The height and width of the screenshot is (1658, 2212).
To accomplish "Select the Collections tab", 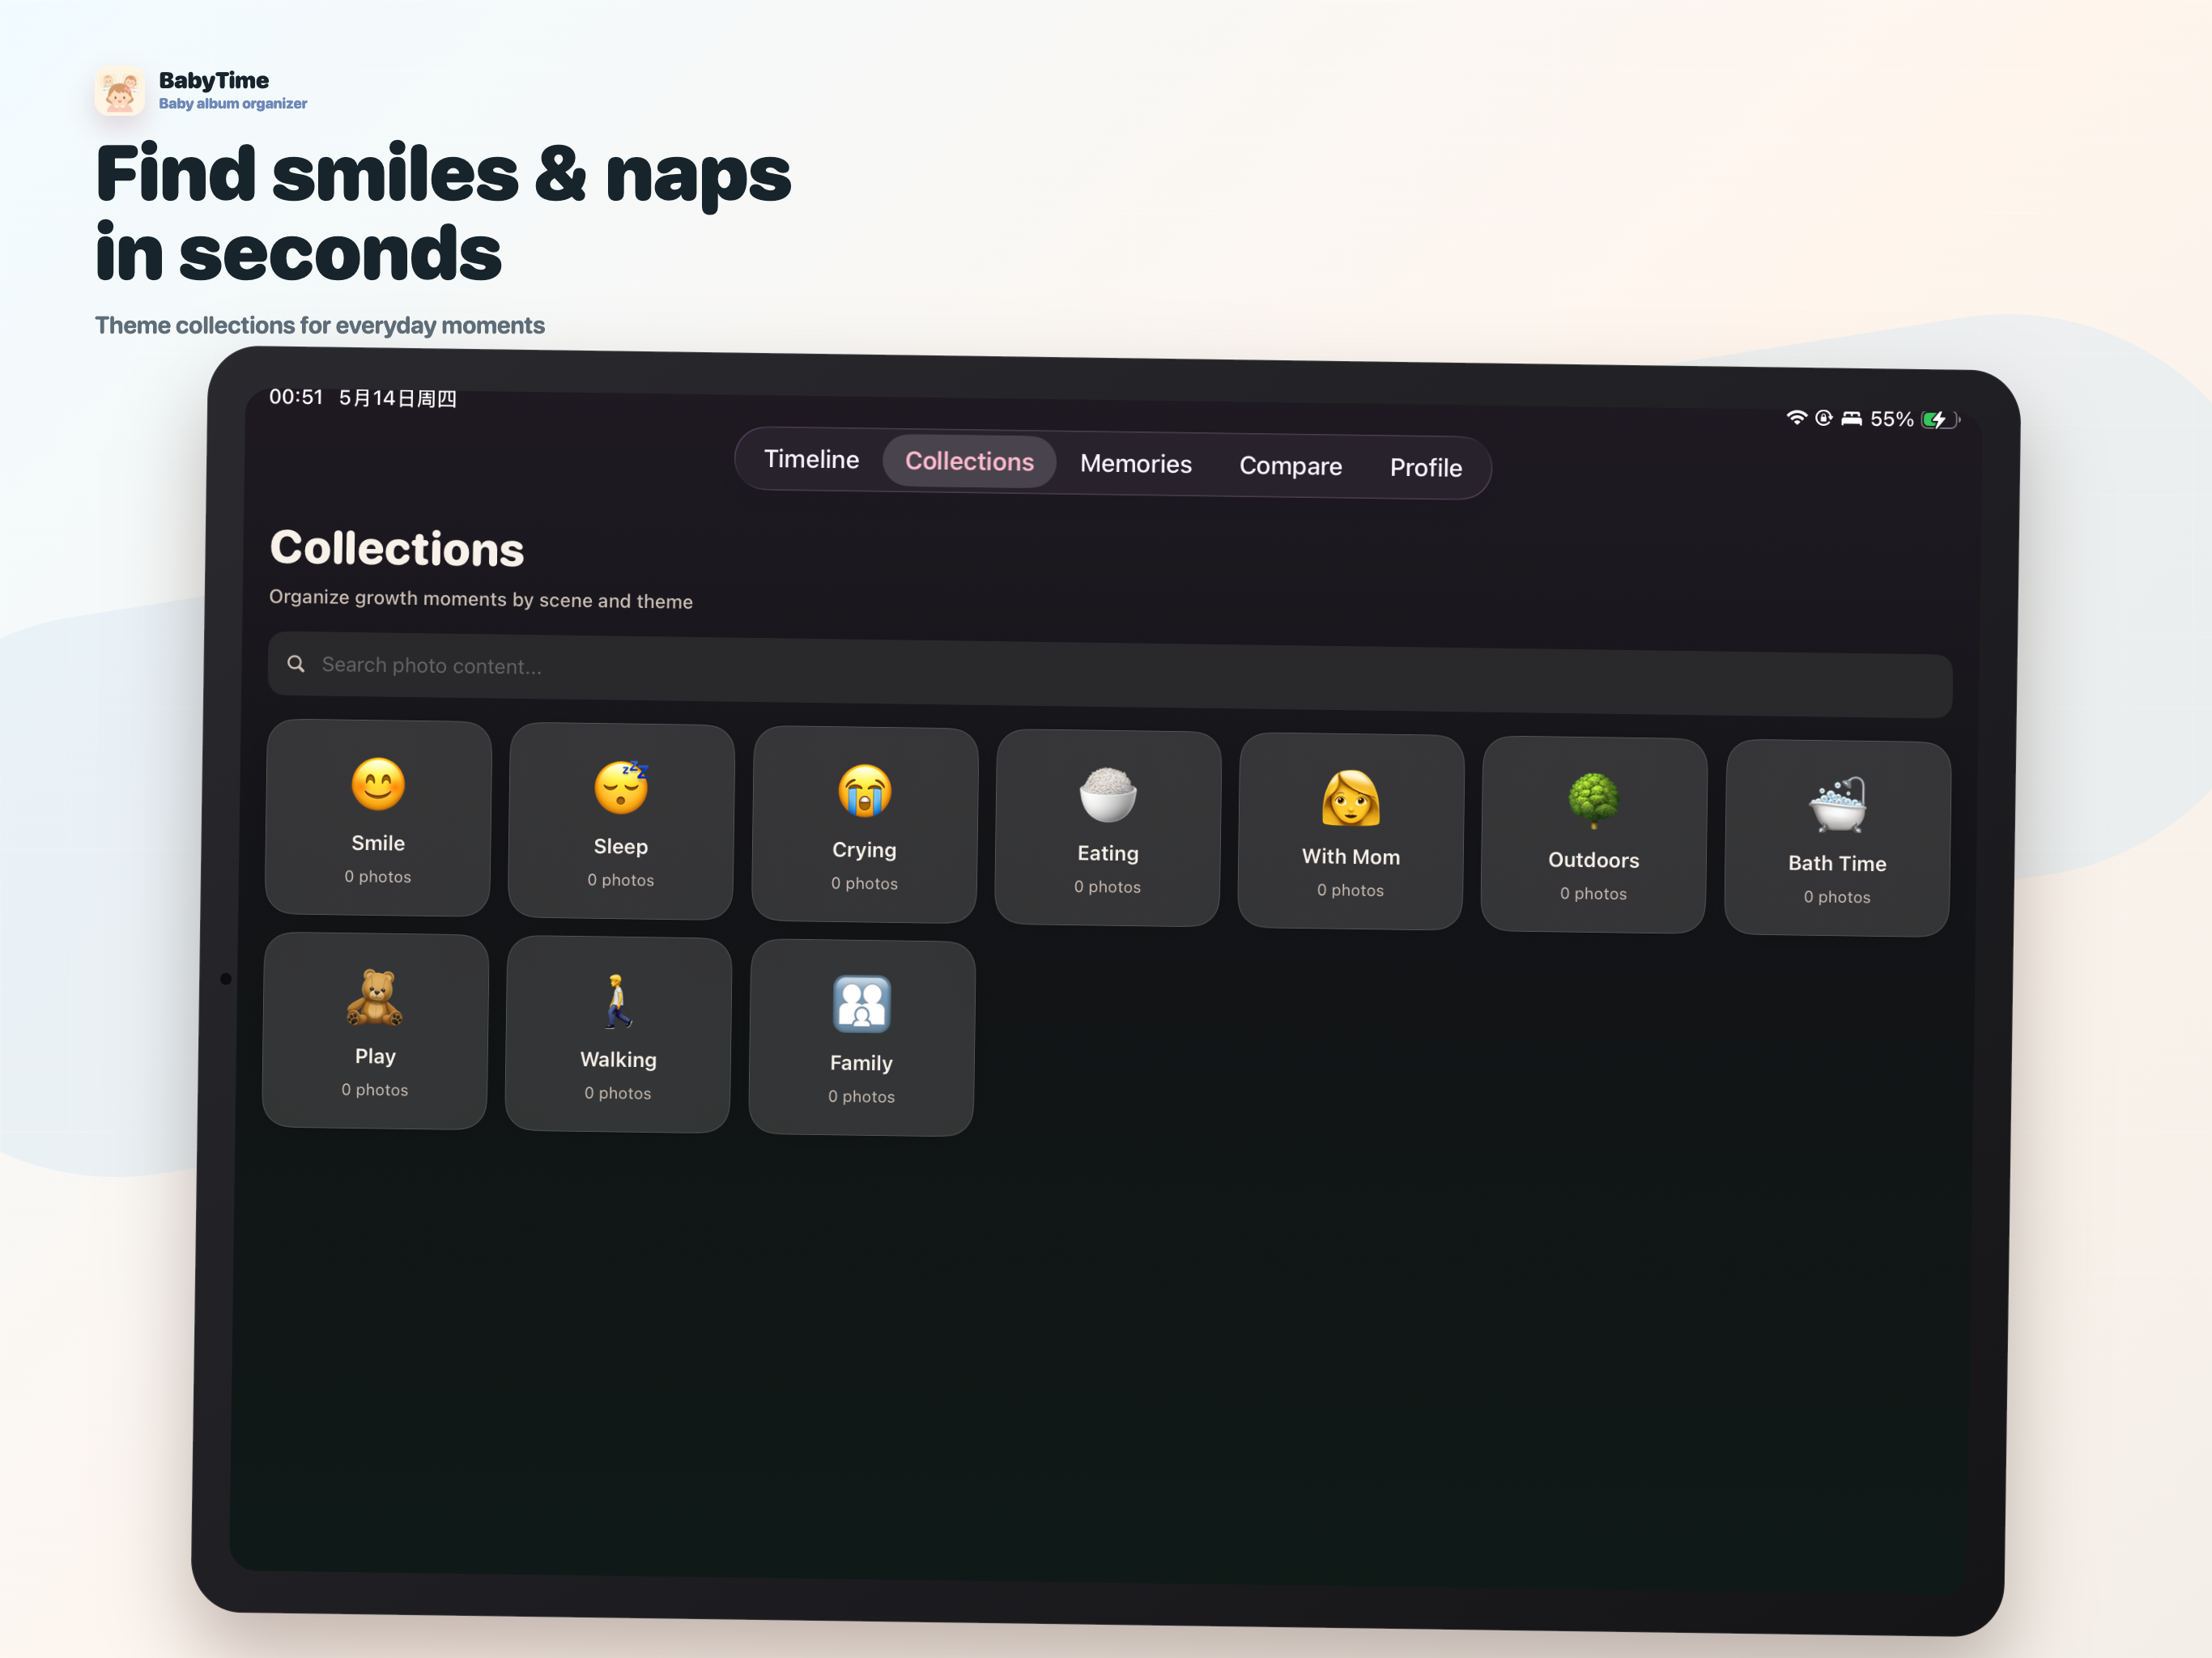I will (969, 461).
